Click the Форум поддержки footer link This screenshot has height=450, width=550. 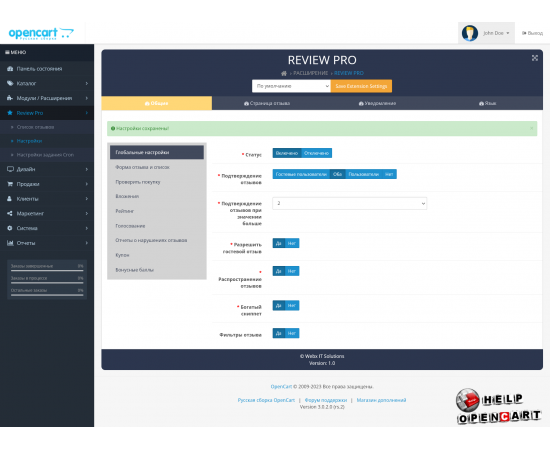[x=326, y=400]
